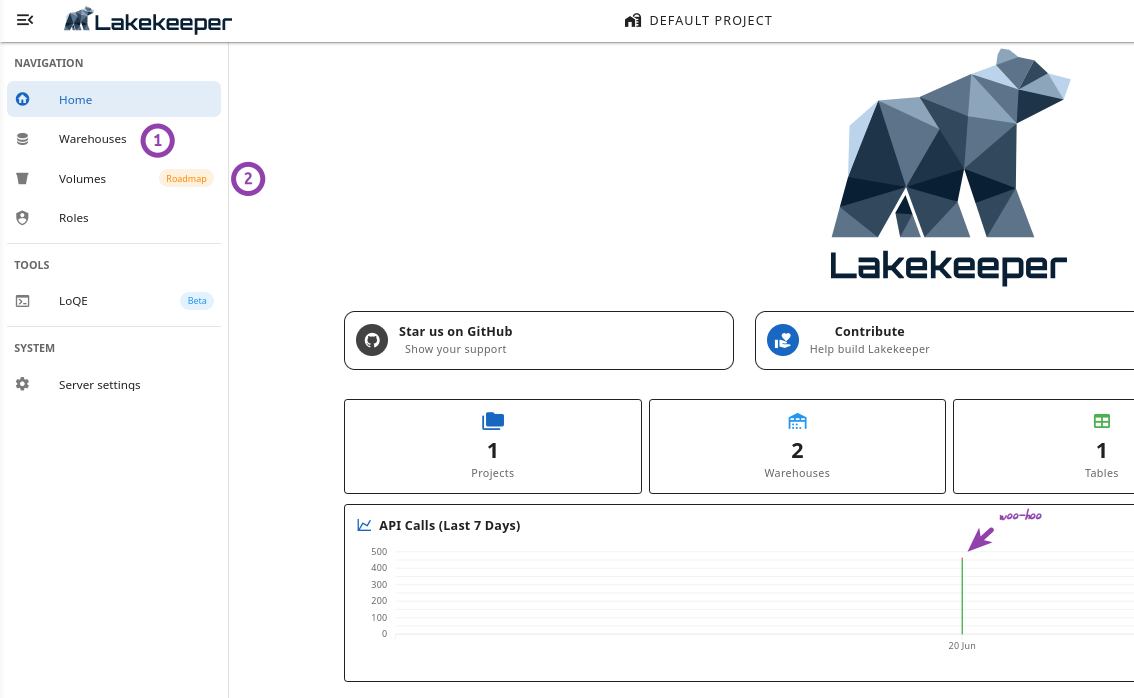
Task: Click the Volumes bucket icon
Action: click(x=22, y=179)
